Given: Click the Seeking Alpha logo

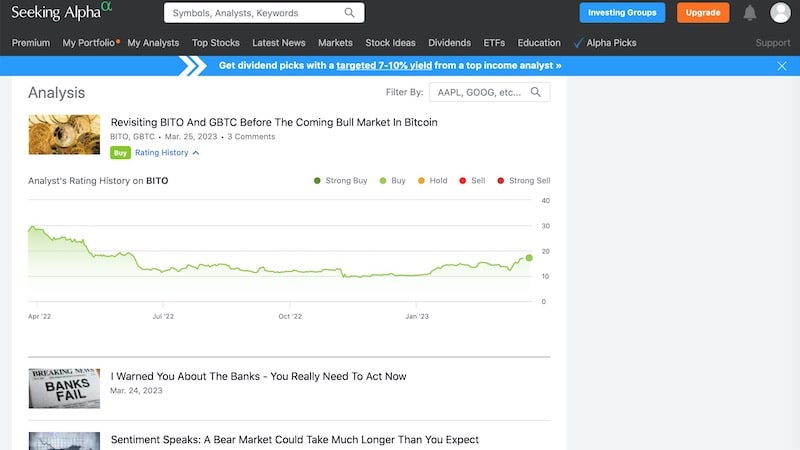Looking at the screenshot, I should (61, 11).
